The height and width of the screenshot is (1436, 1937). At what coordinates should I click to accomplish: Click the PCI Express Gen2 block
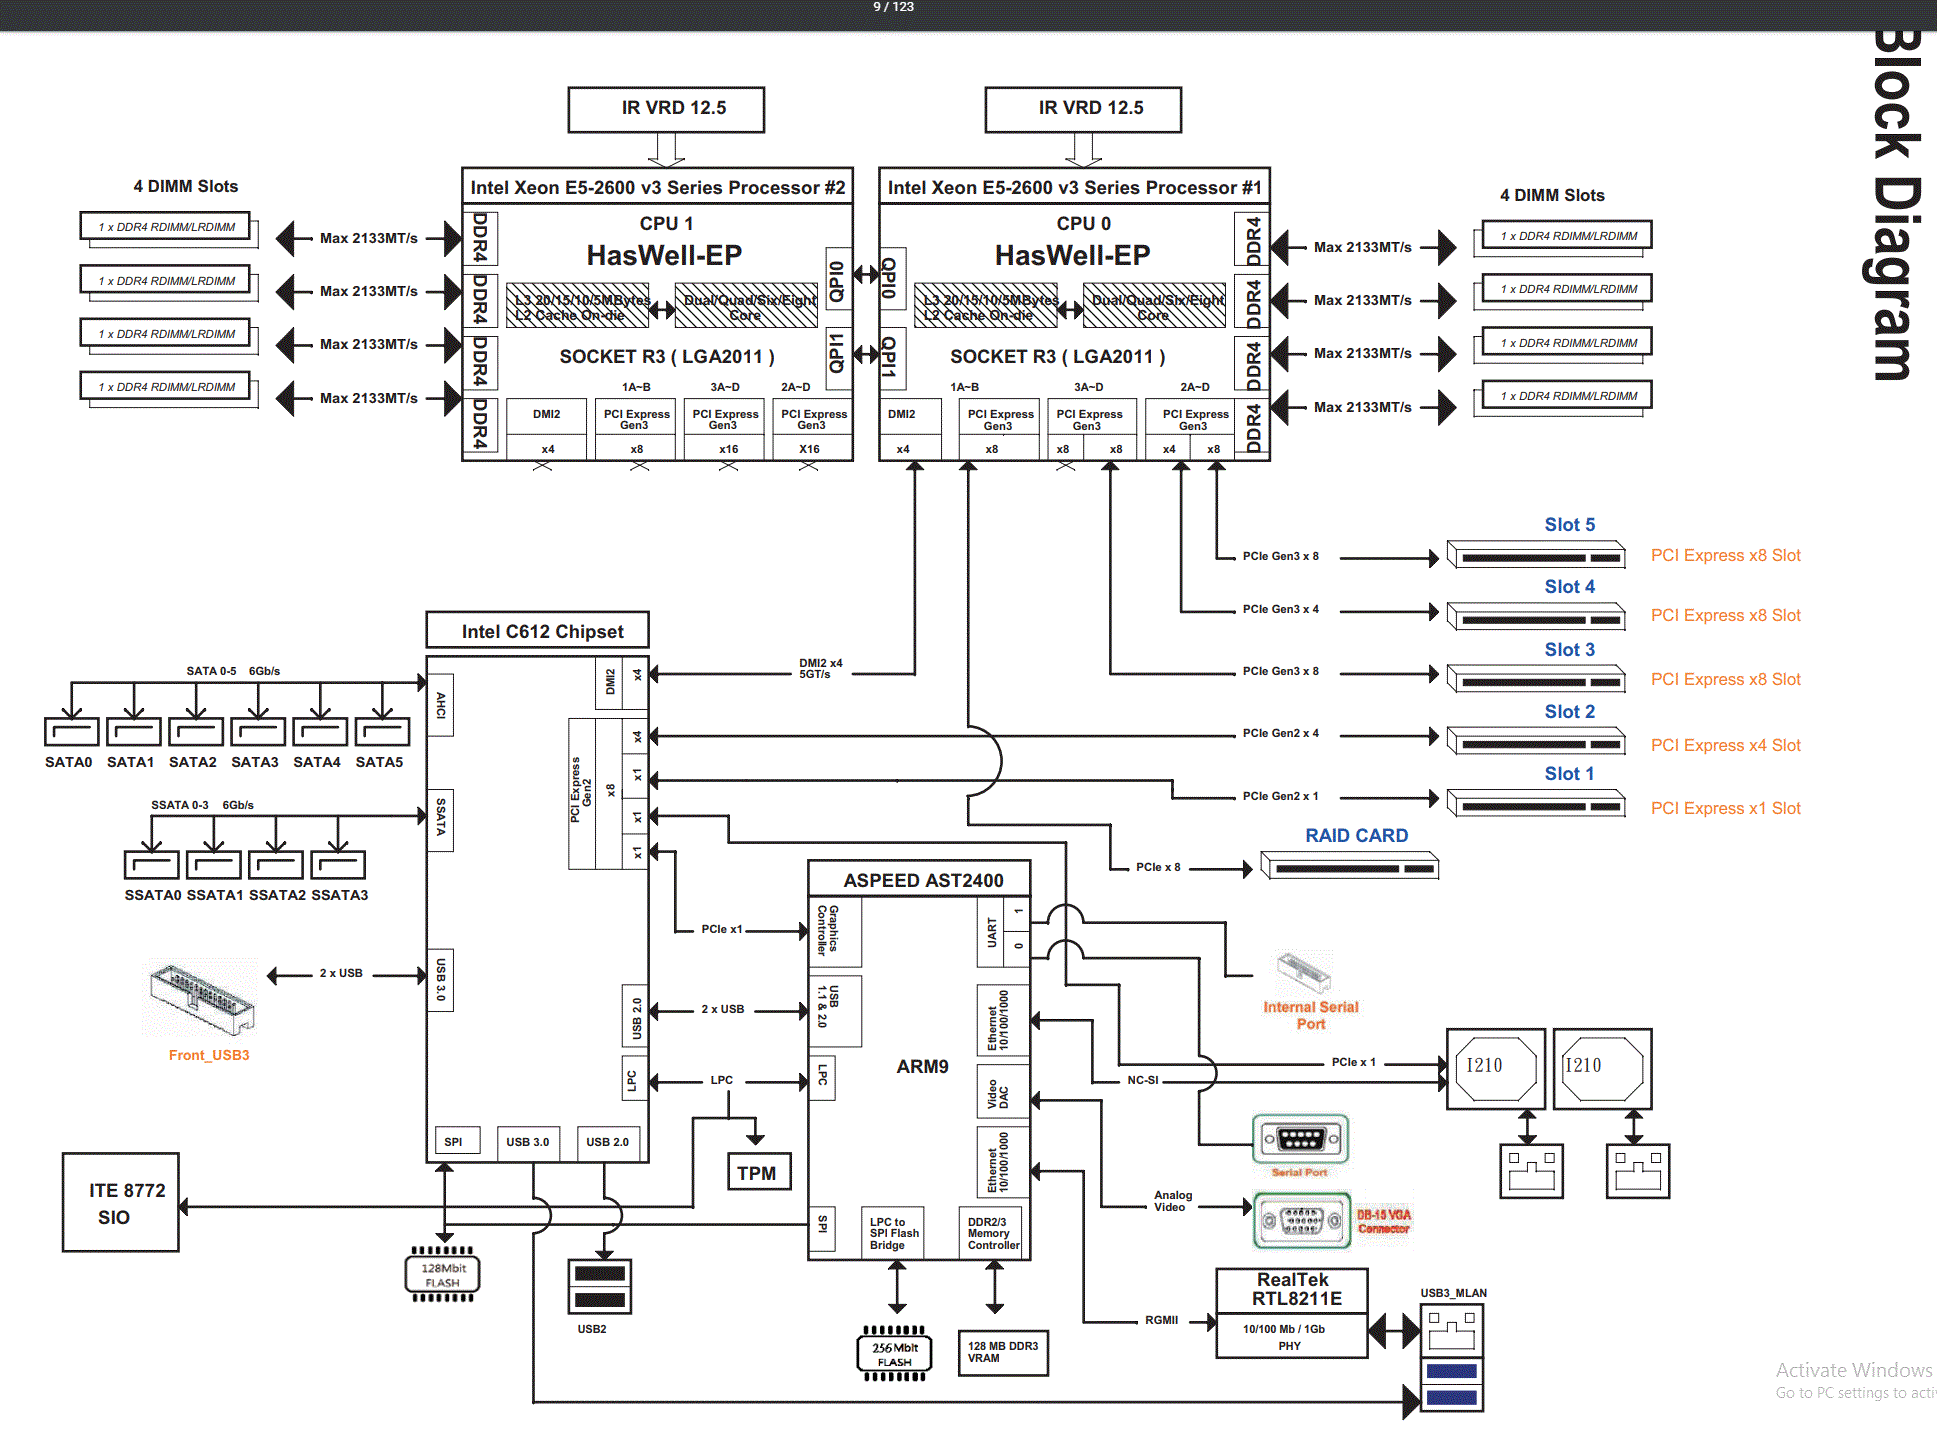point(582,793)
